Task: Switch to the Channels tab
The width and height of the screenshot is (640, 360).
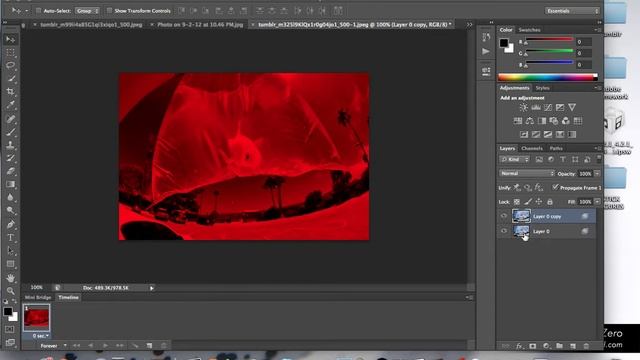Action: 532,149
